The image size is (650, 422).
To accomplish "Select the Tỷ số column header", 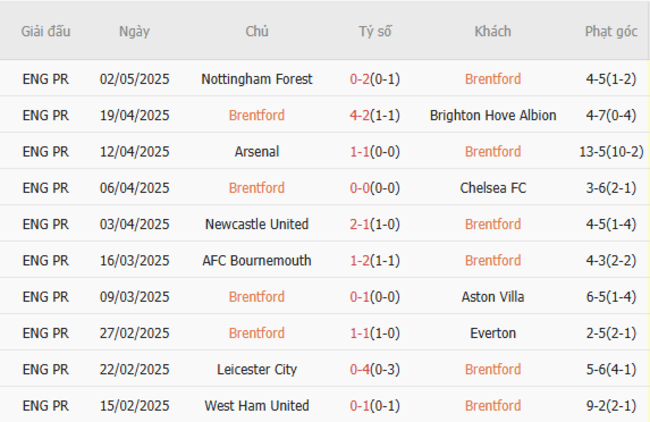I will pos(375,31).
